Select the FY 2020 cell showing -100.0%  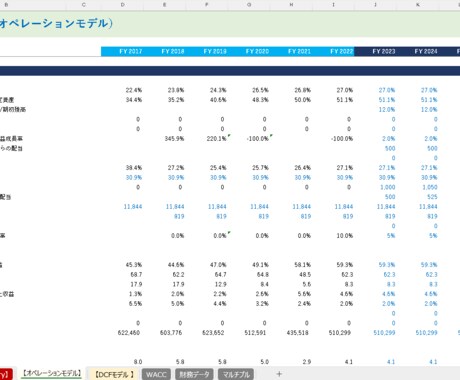[259, 138]
